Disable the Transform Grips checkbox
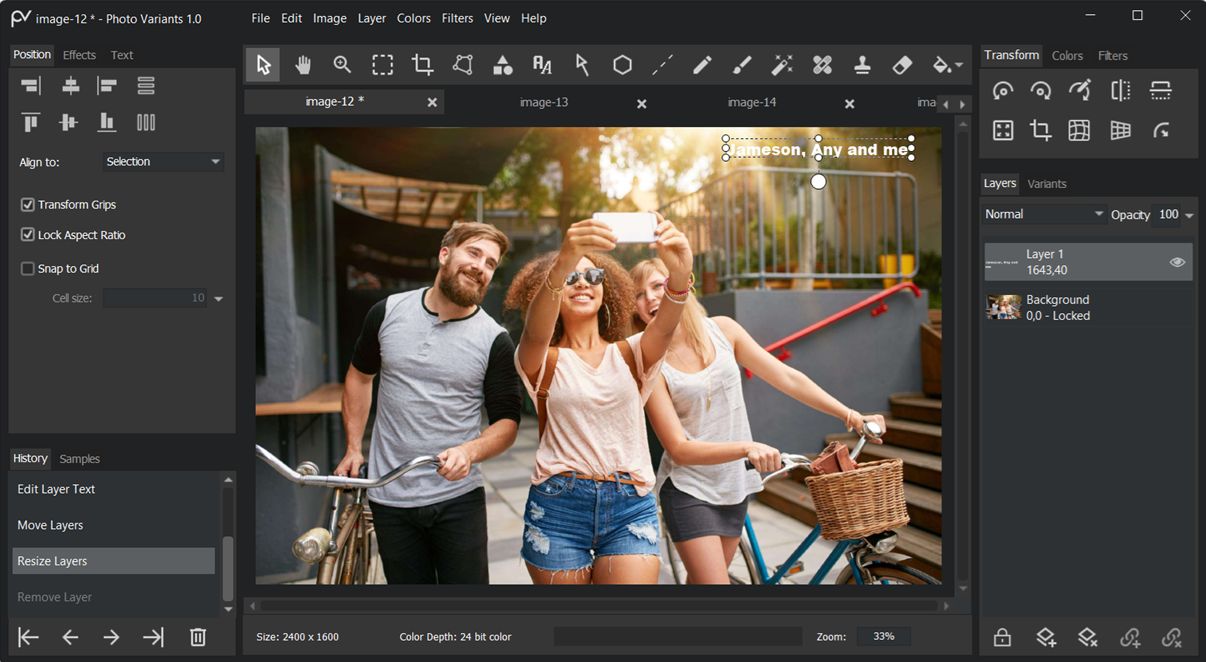The width and height of the screenshot is (1206, 662). click(28, 205)
